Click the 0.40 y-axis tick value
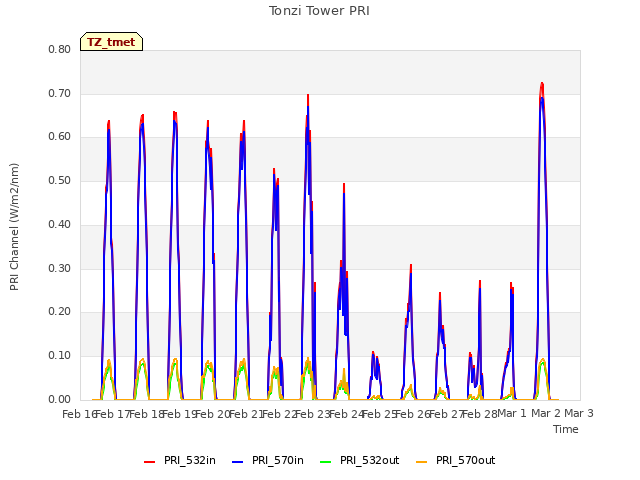640x480 pixels. (60, 224)
